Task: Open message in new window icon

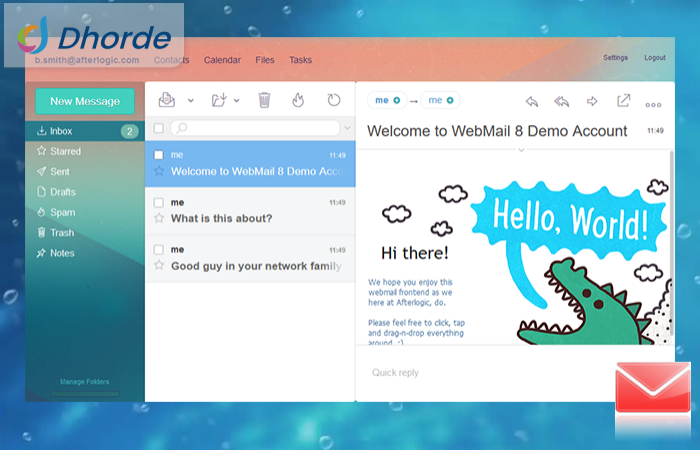Action: (x=623, y=100)
